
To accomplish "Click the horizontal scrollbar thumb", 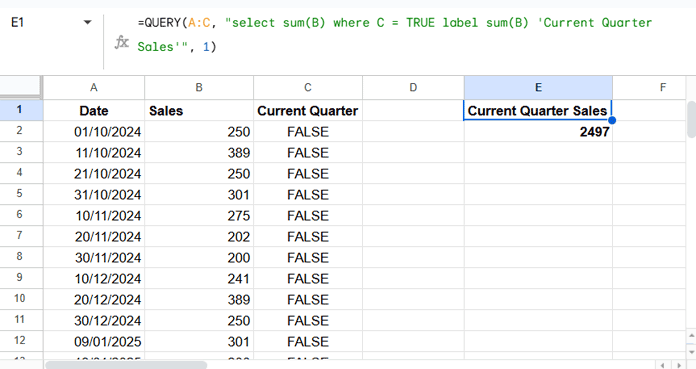I will pyautogui.click(x=126, y=365).
